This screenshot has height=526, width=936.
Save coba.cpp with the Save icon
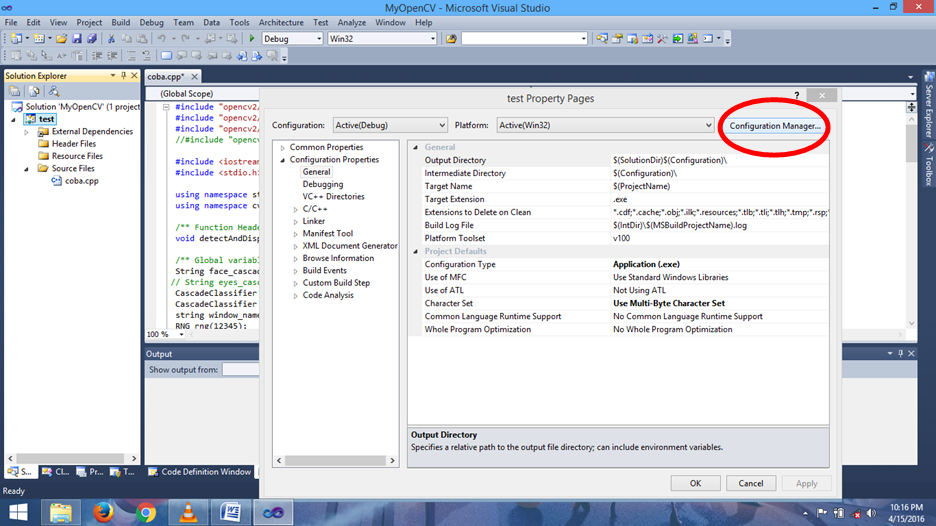77,39
